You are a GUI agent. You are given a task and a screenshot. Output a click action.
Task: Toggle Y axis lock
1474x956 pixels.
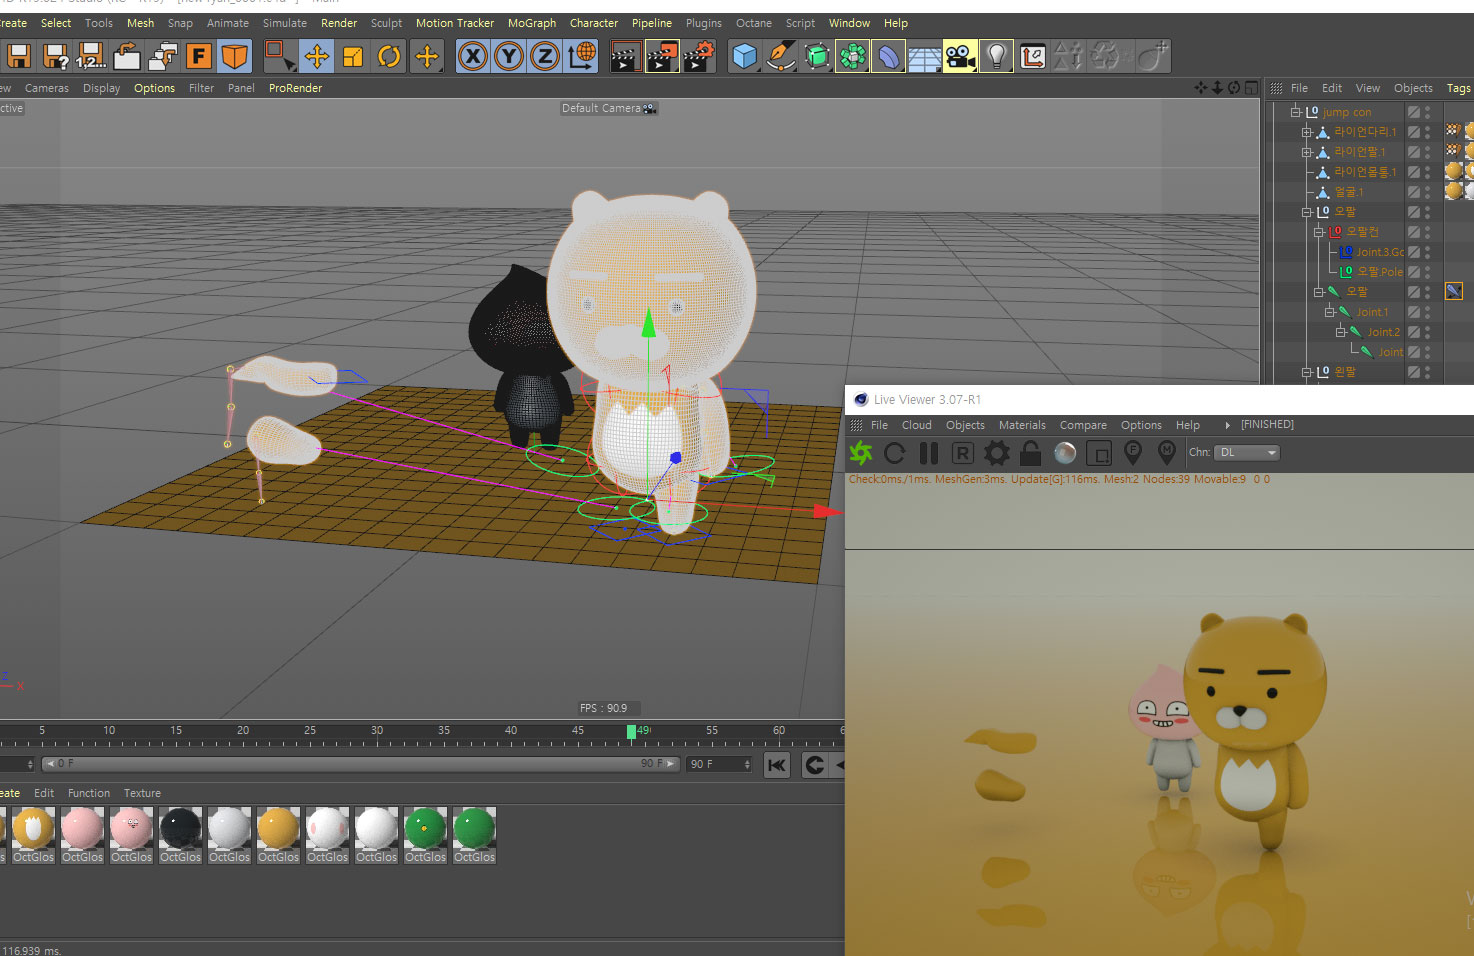click(x=509, y=56)
